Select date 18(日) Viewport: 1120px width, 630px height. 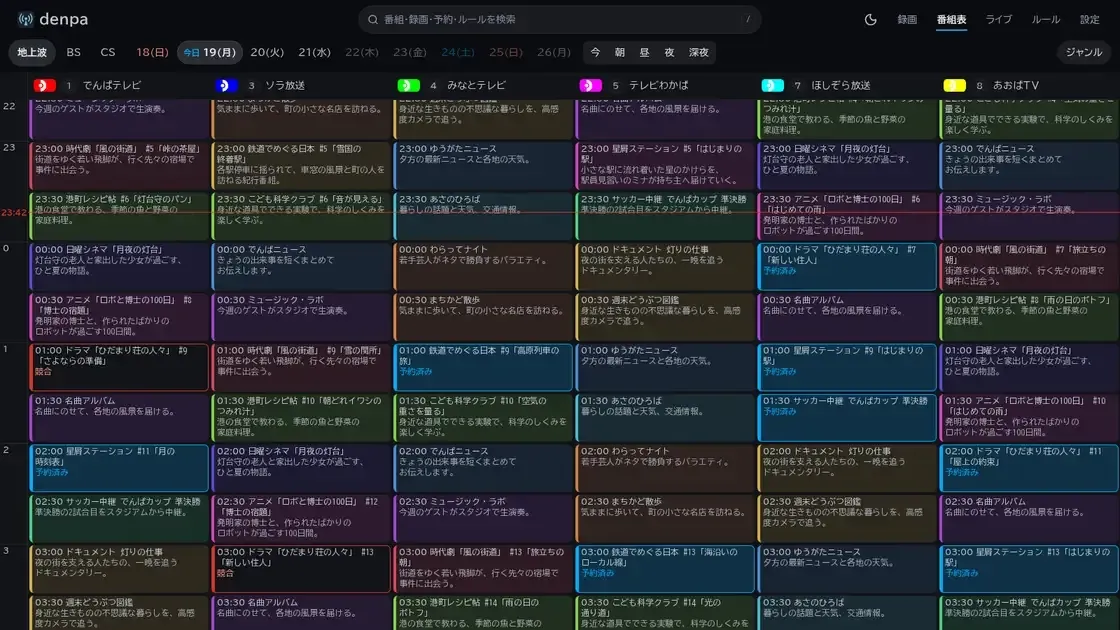tap(152, 52)
